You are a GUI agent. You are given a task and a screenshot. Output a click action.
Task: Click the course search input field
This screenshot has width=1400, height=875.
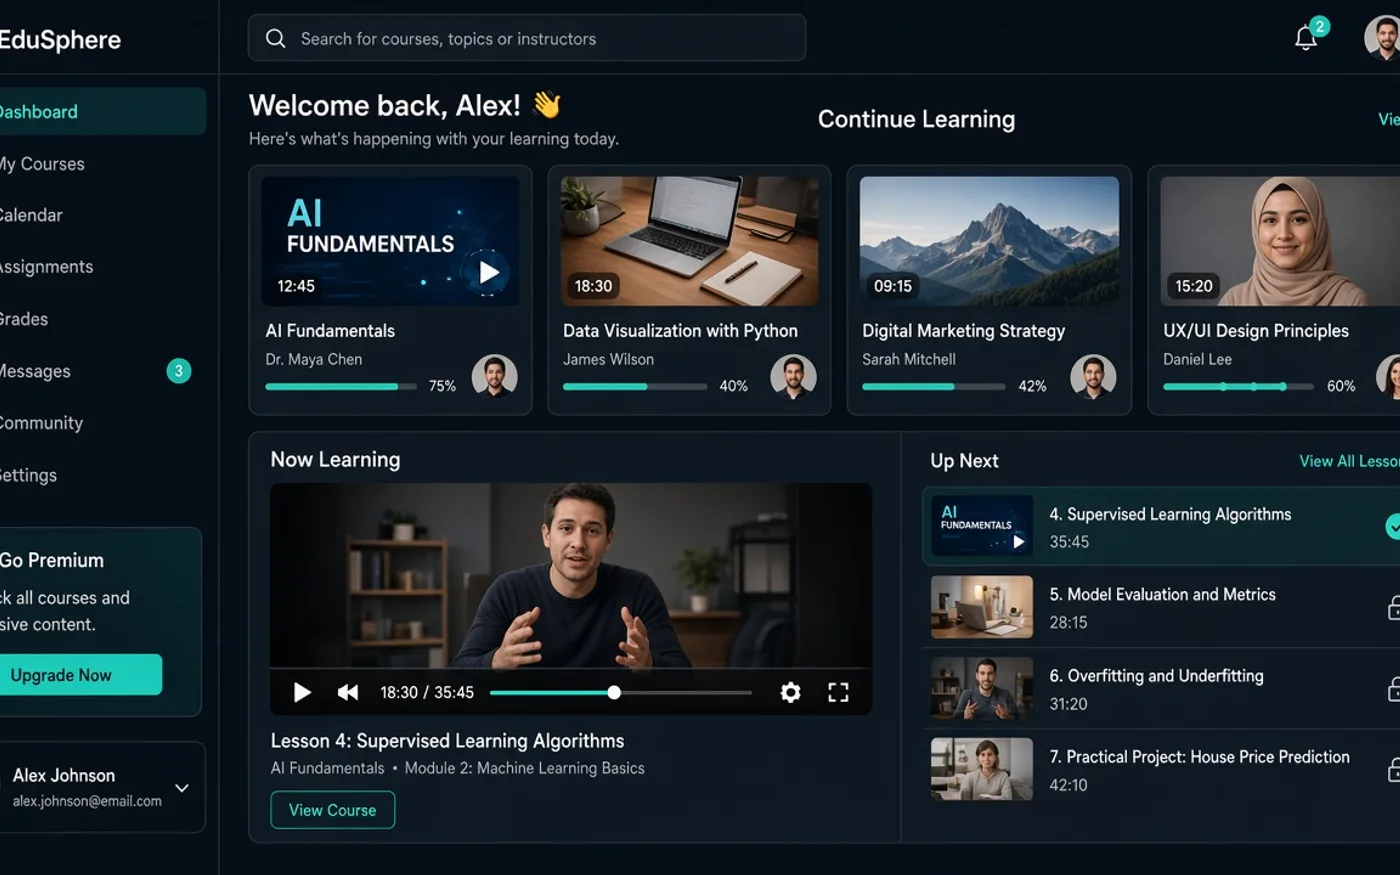pos(527,38)
